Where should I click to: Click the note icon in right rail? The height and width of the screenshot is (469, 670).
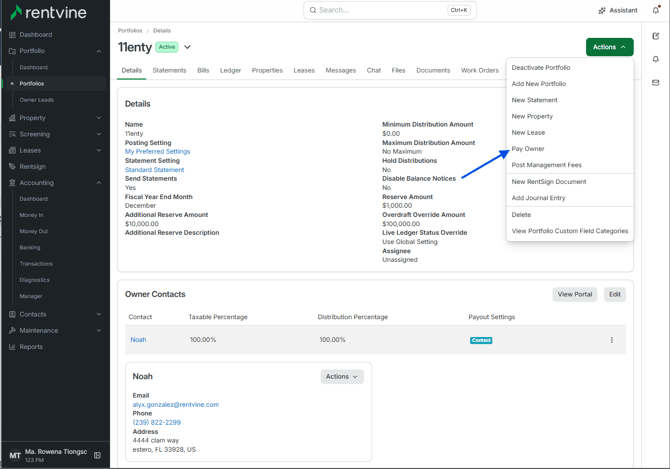pyautogui.click(x=655, y=36)
